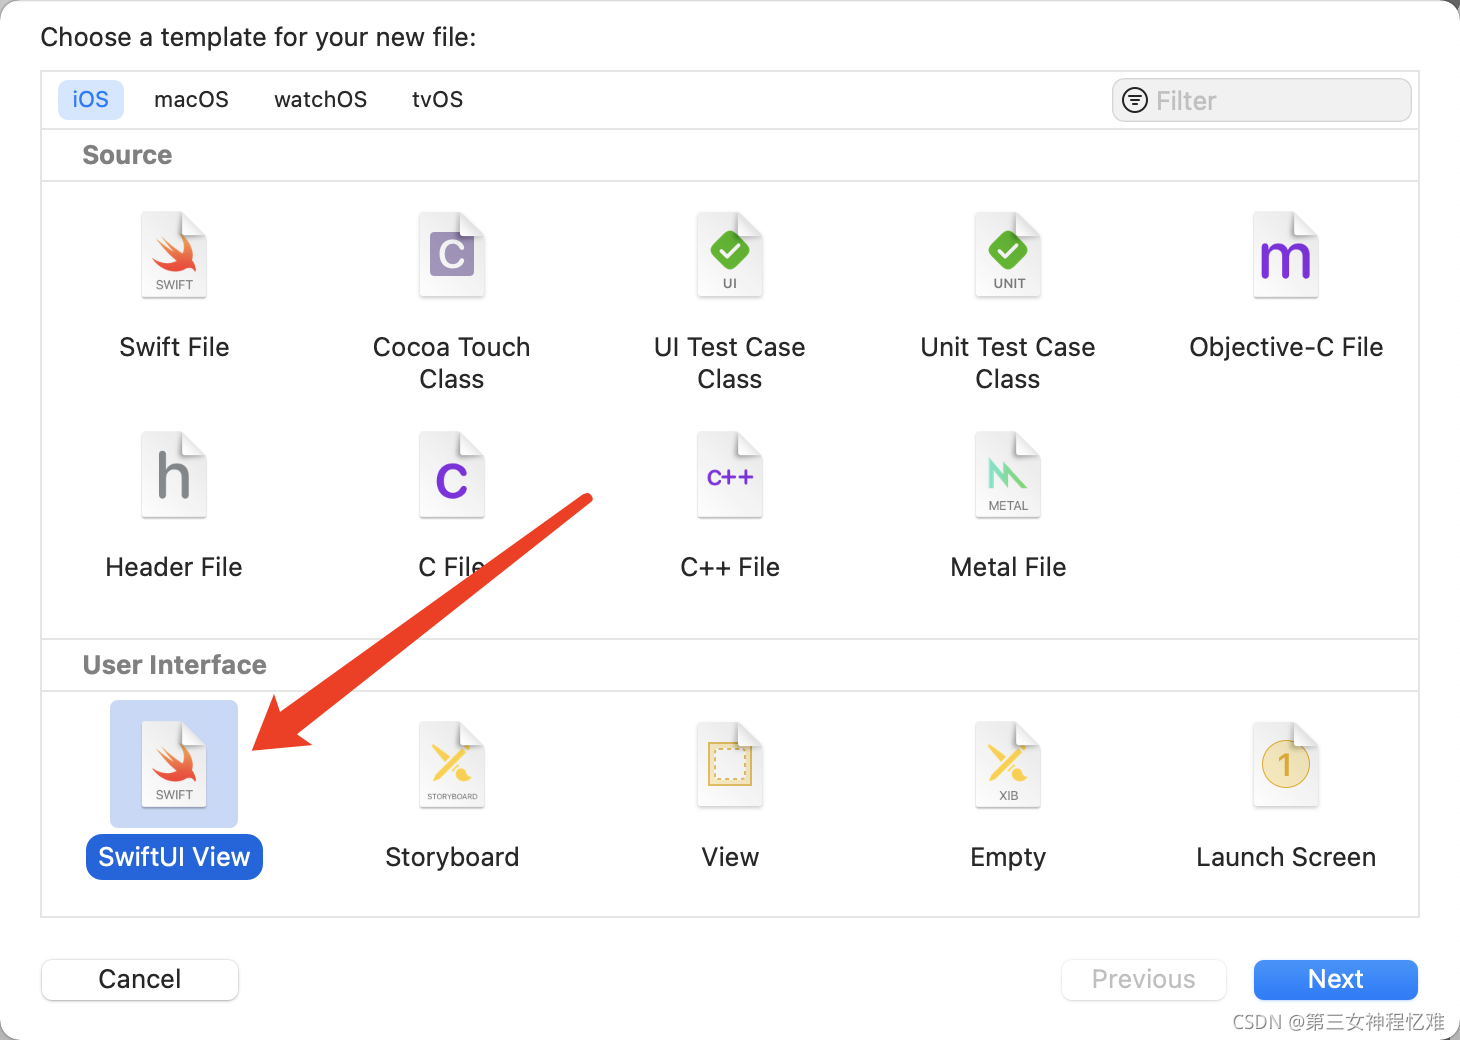The width and height of the screenshot is (1460, 1040).
Task: Click the Next button
Action: (x=1336, y=979)
